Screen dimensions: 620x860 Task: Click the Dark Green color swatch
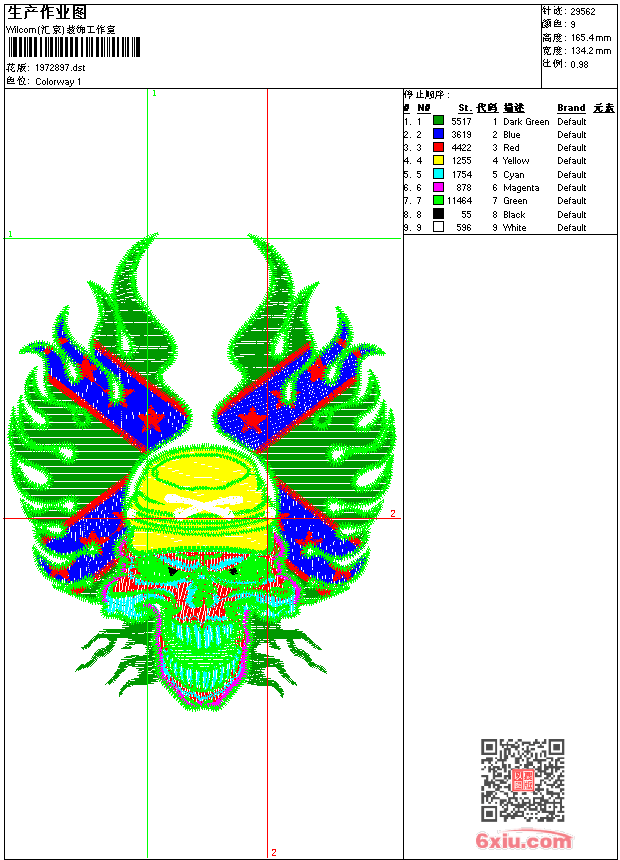(x=438, y=120)
